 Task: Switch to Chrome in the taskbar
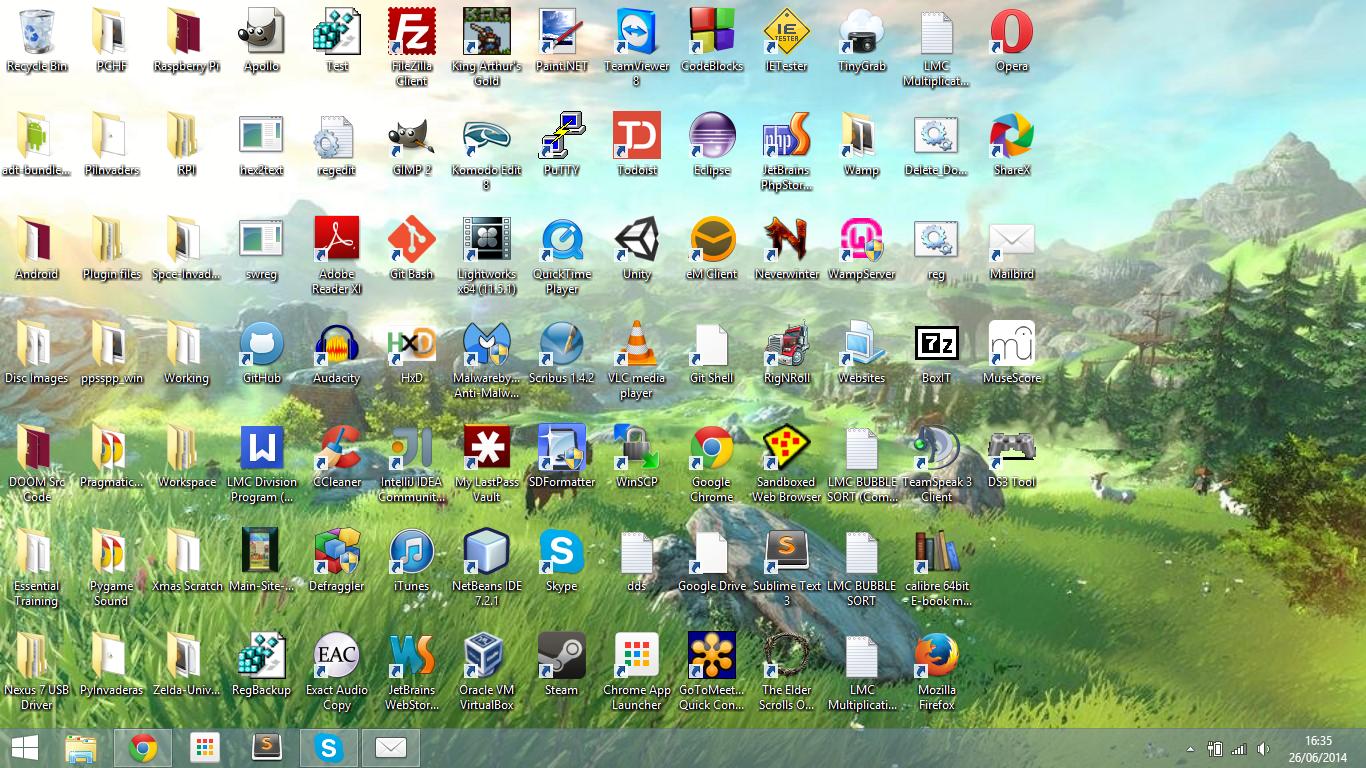[x=143, y=747]
